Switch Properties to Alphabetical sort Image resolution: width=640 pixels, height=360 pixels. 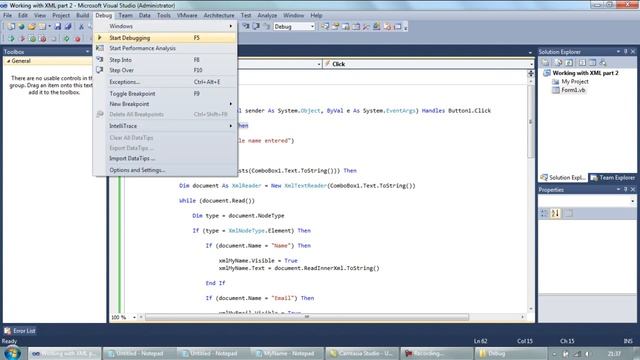point(556,213)
